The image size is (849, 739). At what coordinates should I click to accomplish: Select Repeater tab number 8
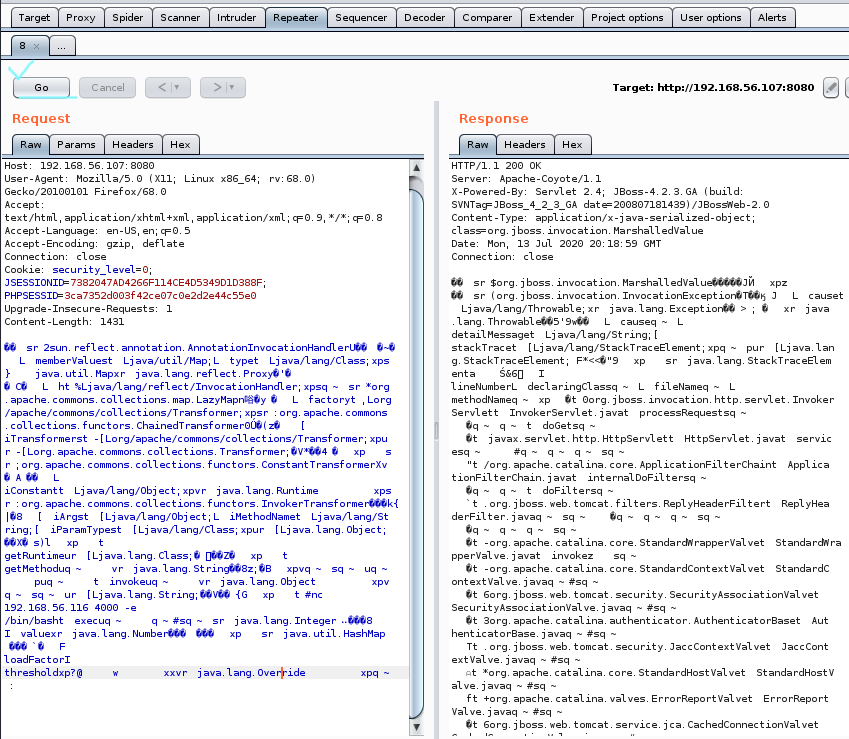point(22,46)
